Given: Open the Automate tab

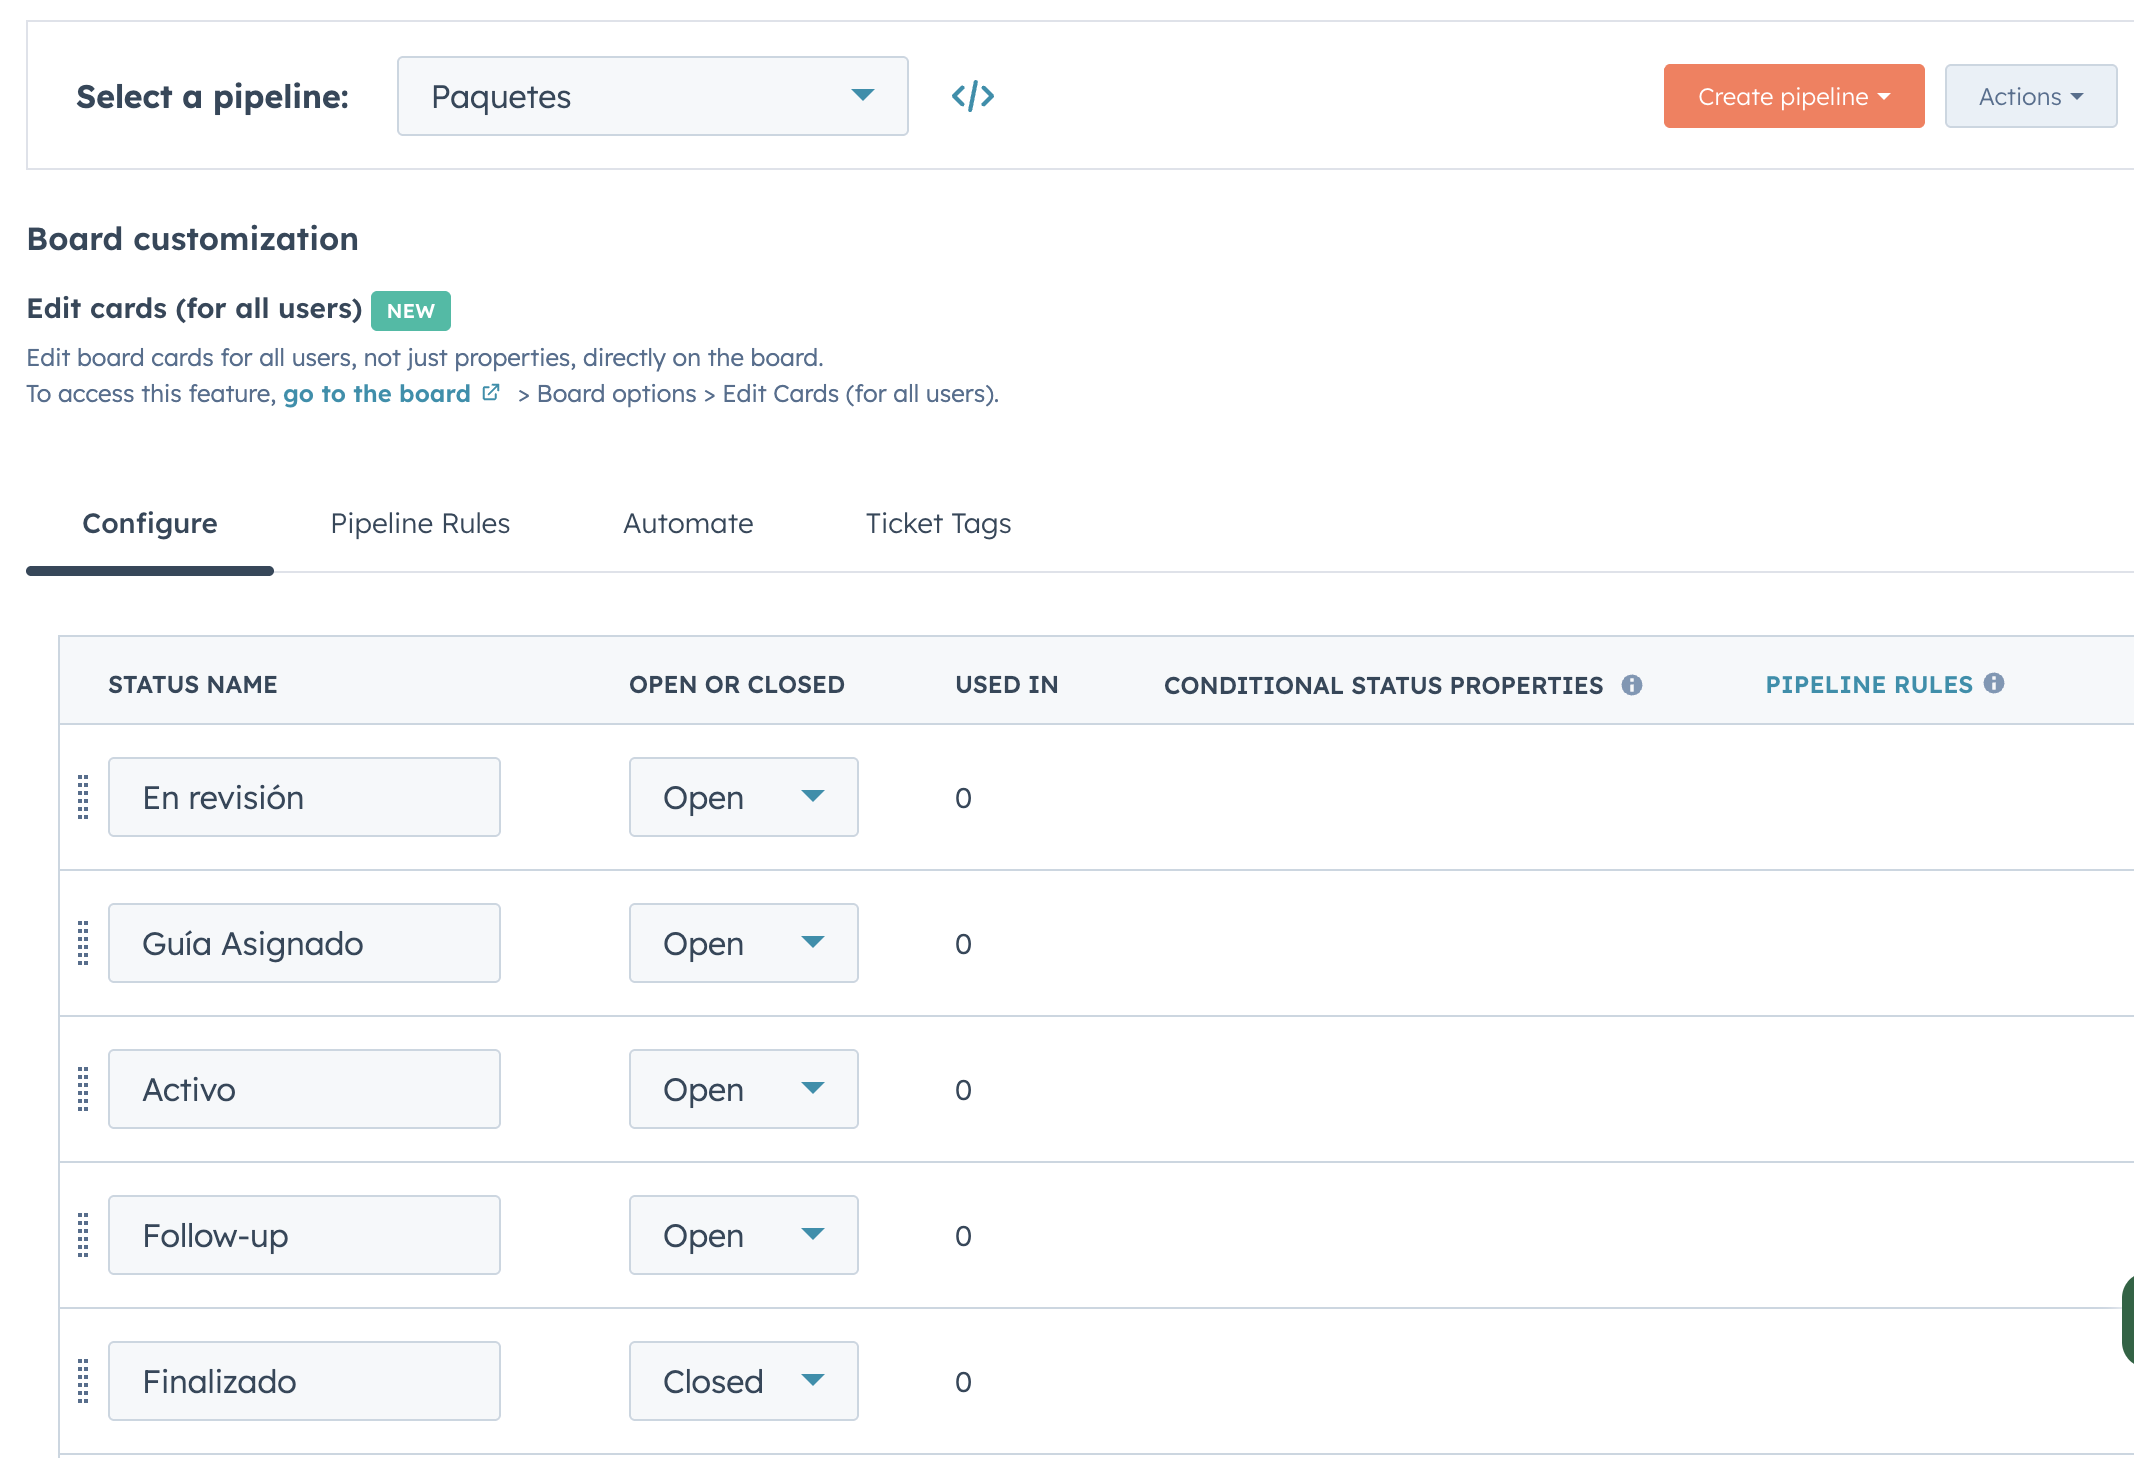Looking at the screenshot, I should pyautogui.click(x=688, y=524).
